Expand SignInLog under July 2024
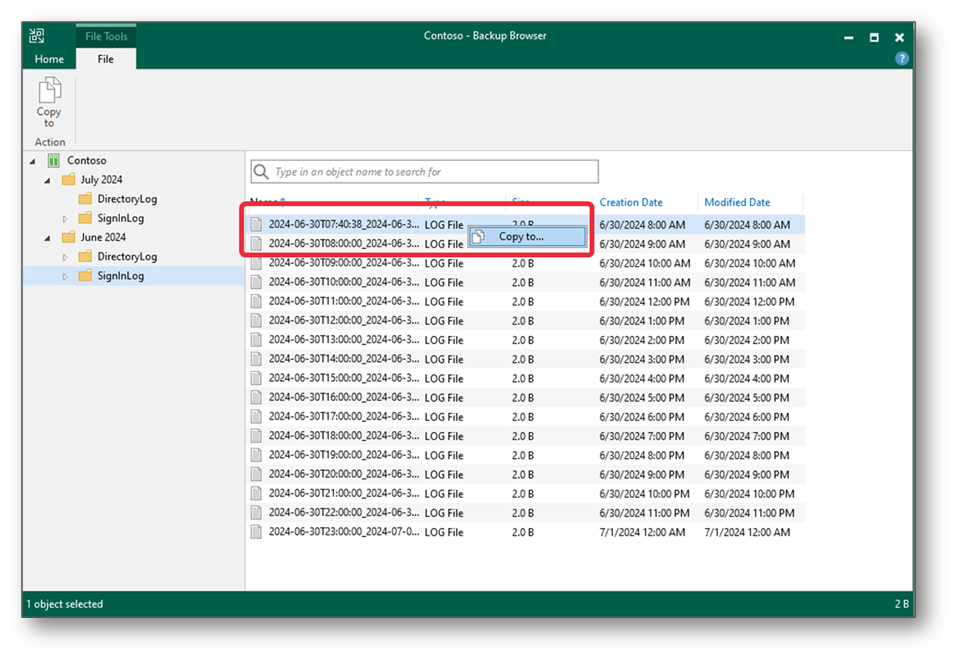Screen dimensions: 958x660 (65, 219)
